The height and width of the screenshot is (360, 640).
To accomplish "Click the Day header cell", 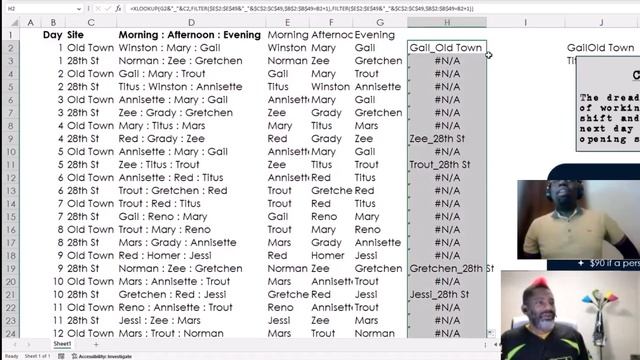I will point(53,35).
